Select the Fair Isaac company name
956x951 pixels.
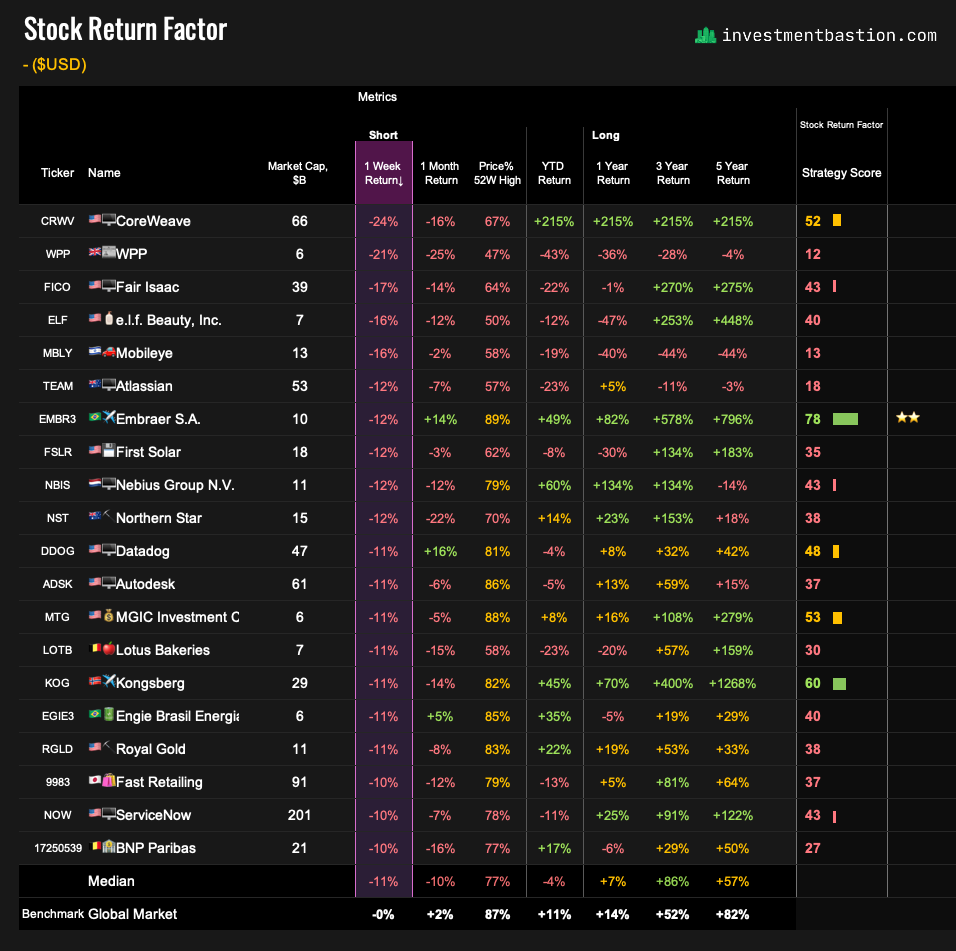148,287
